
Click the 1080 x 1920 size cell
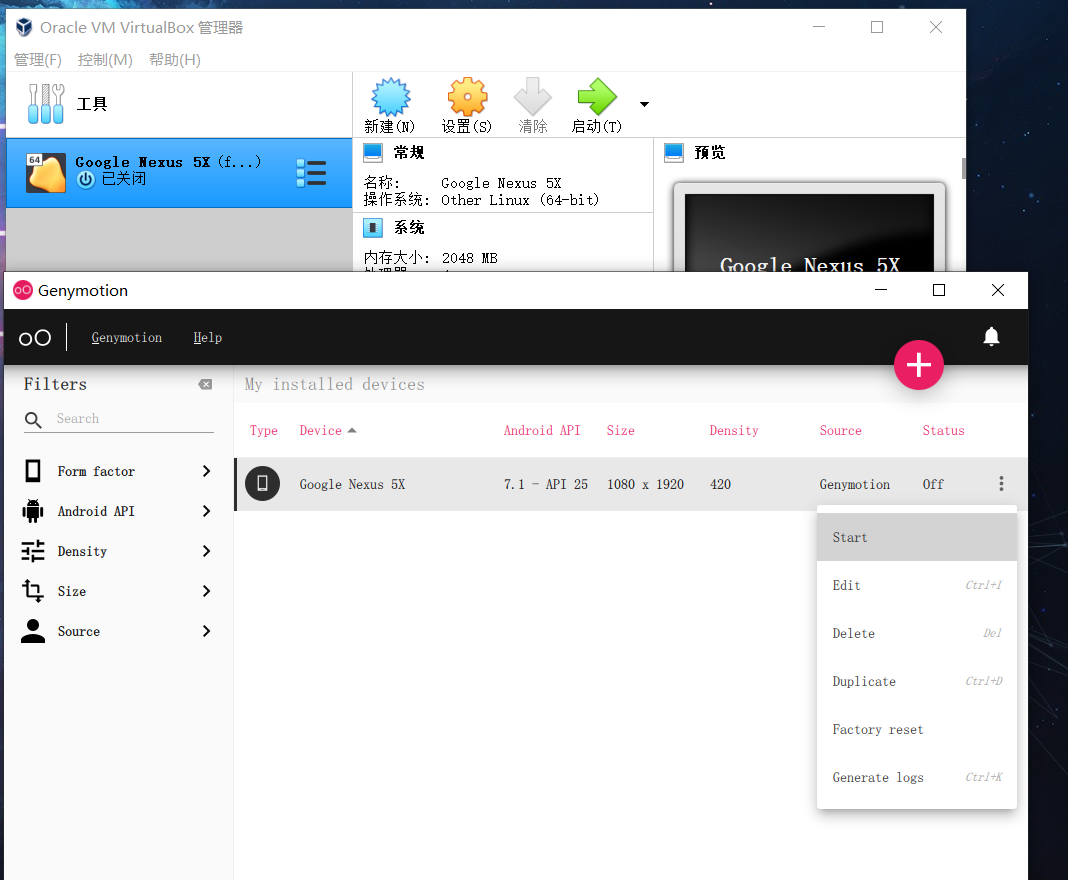click(646, 484)
